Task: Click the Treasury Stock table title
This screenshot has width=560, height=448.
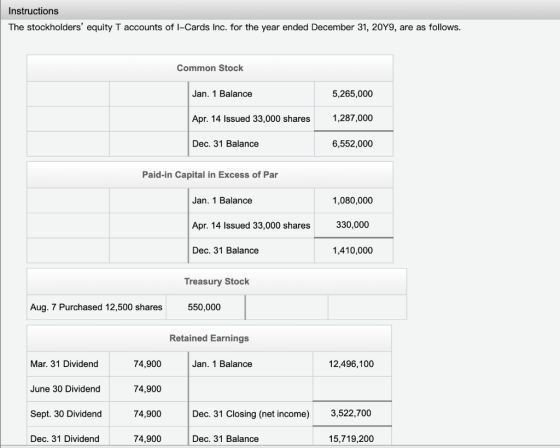Action: 217,282
